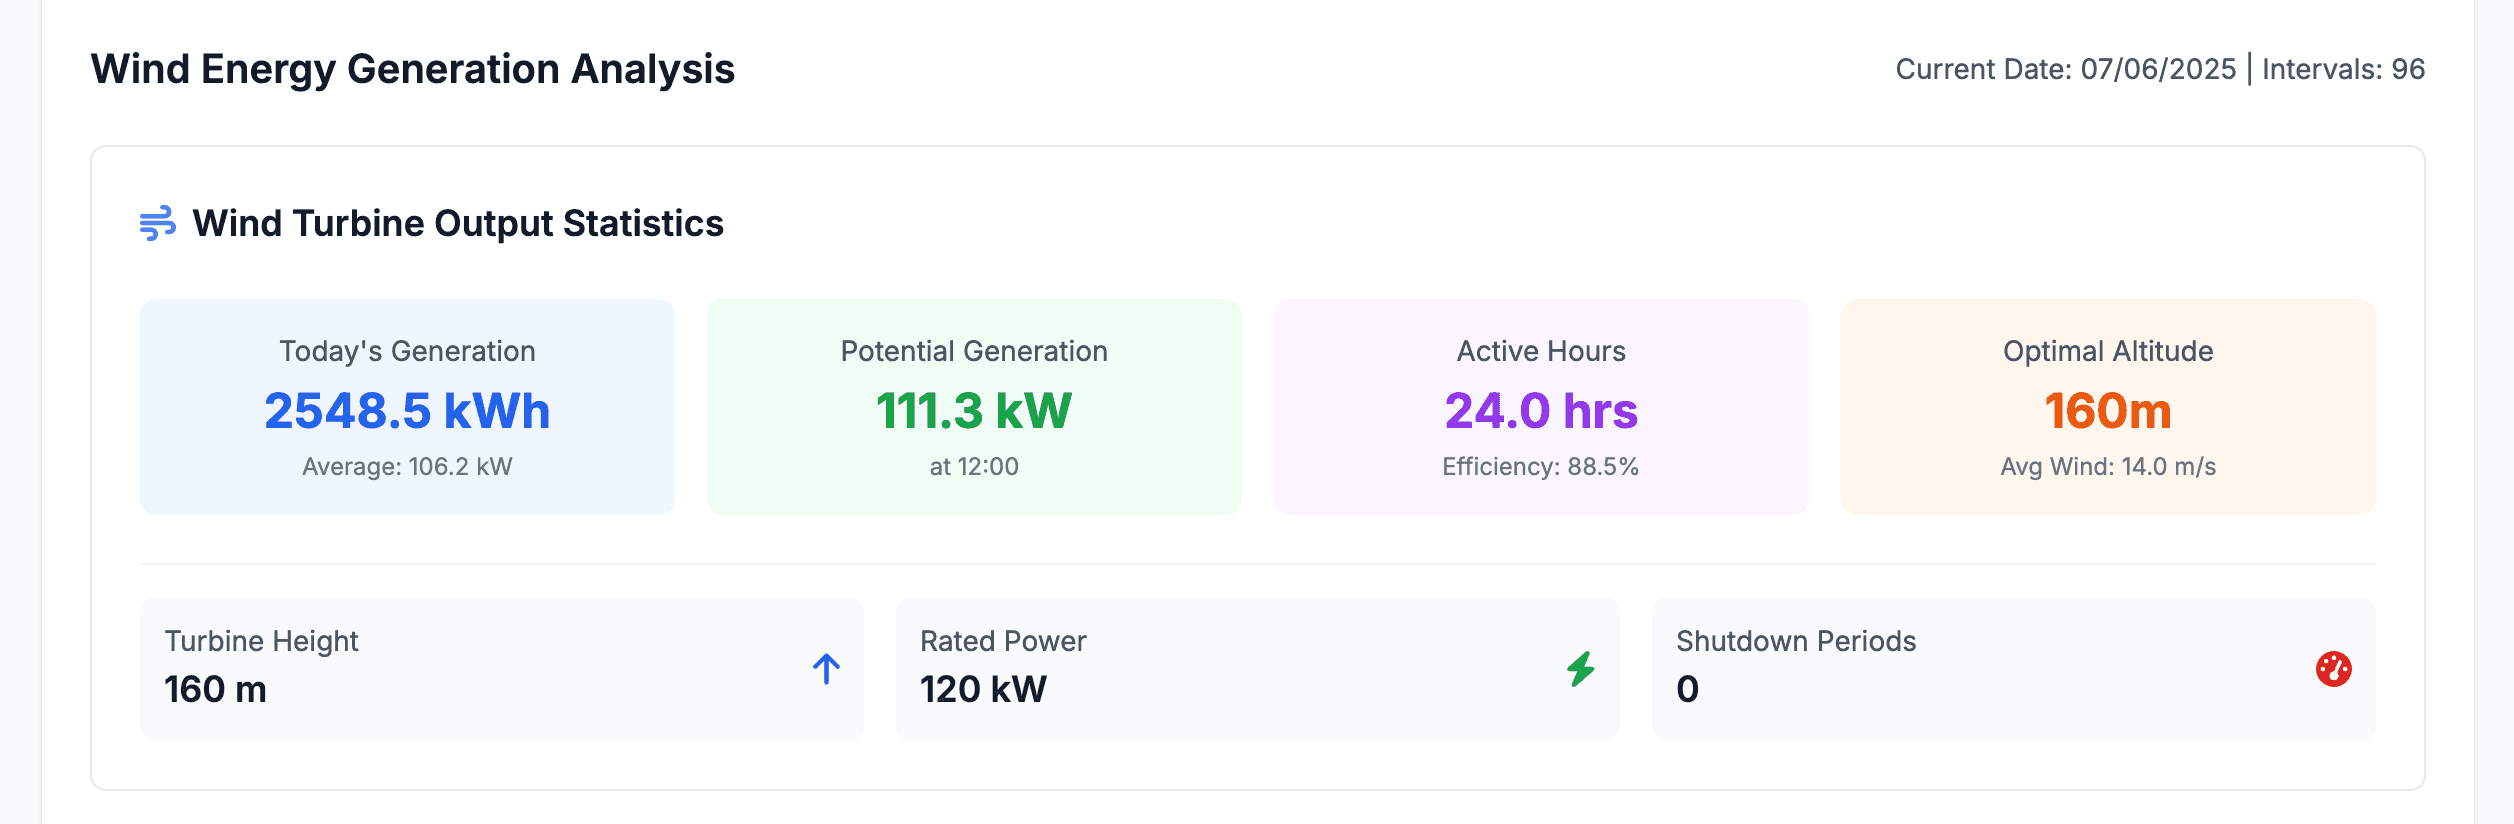2514x824 pixels.
Task: Click the 2548.5 kWh value
Action: click(x=407, y=411)
